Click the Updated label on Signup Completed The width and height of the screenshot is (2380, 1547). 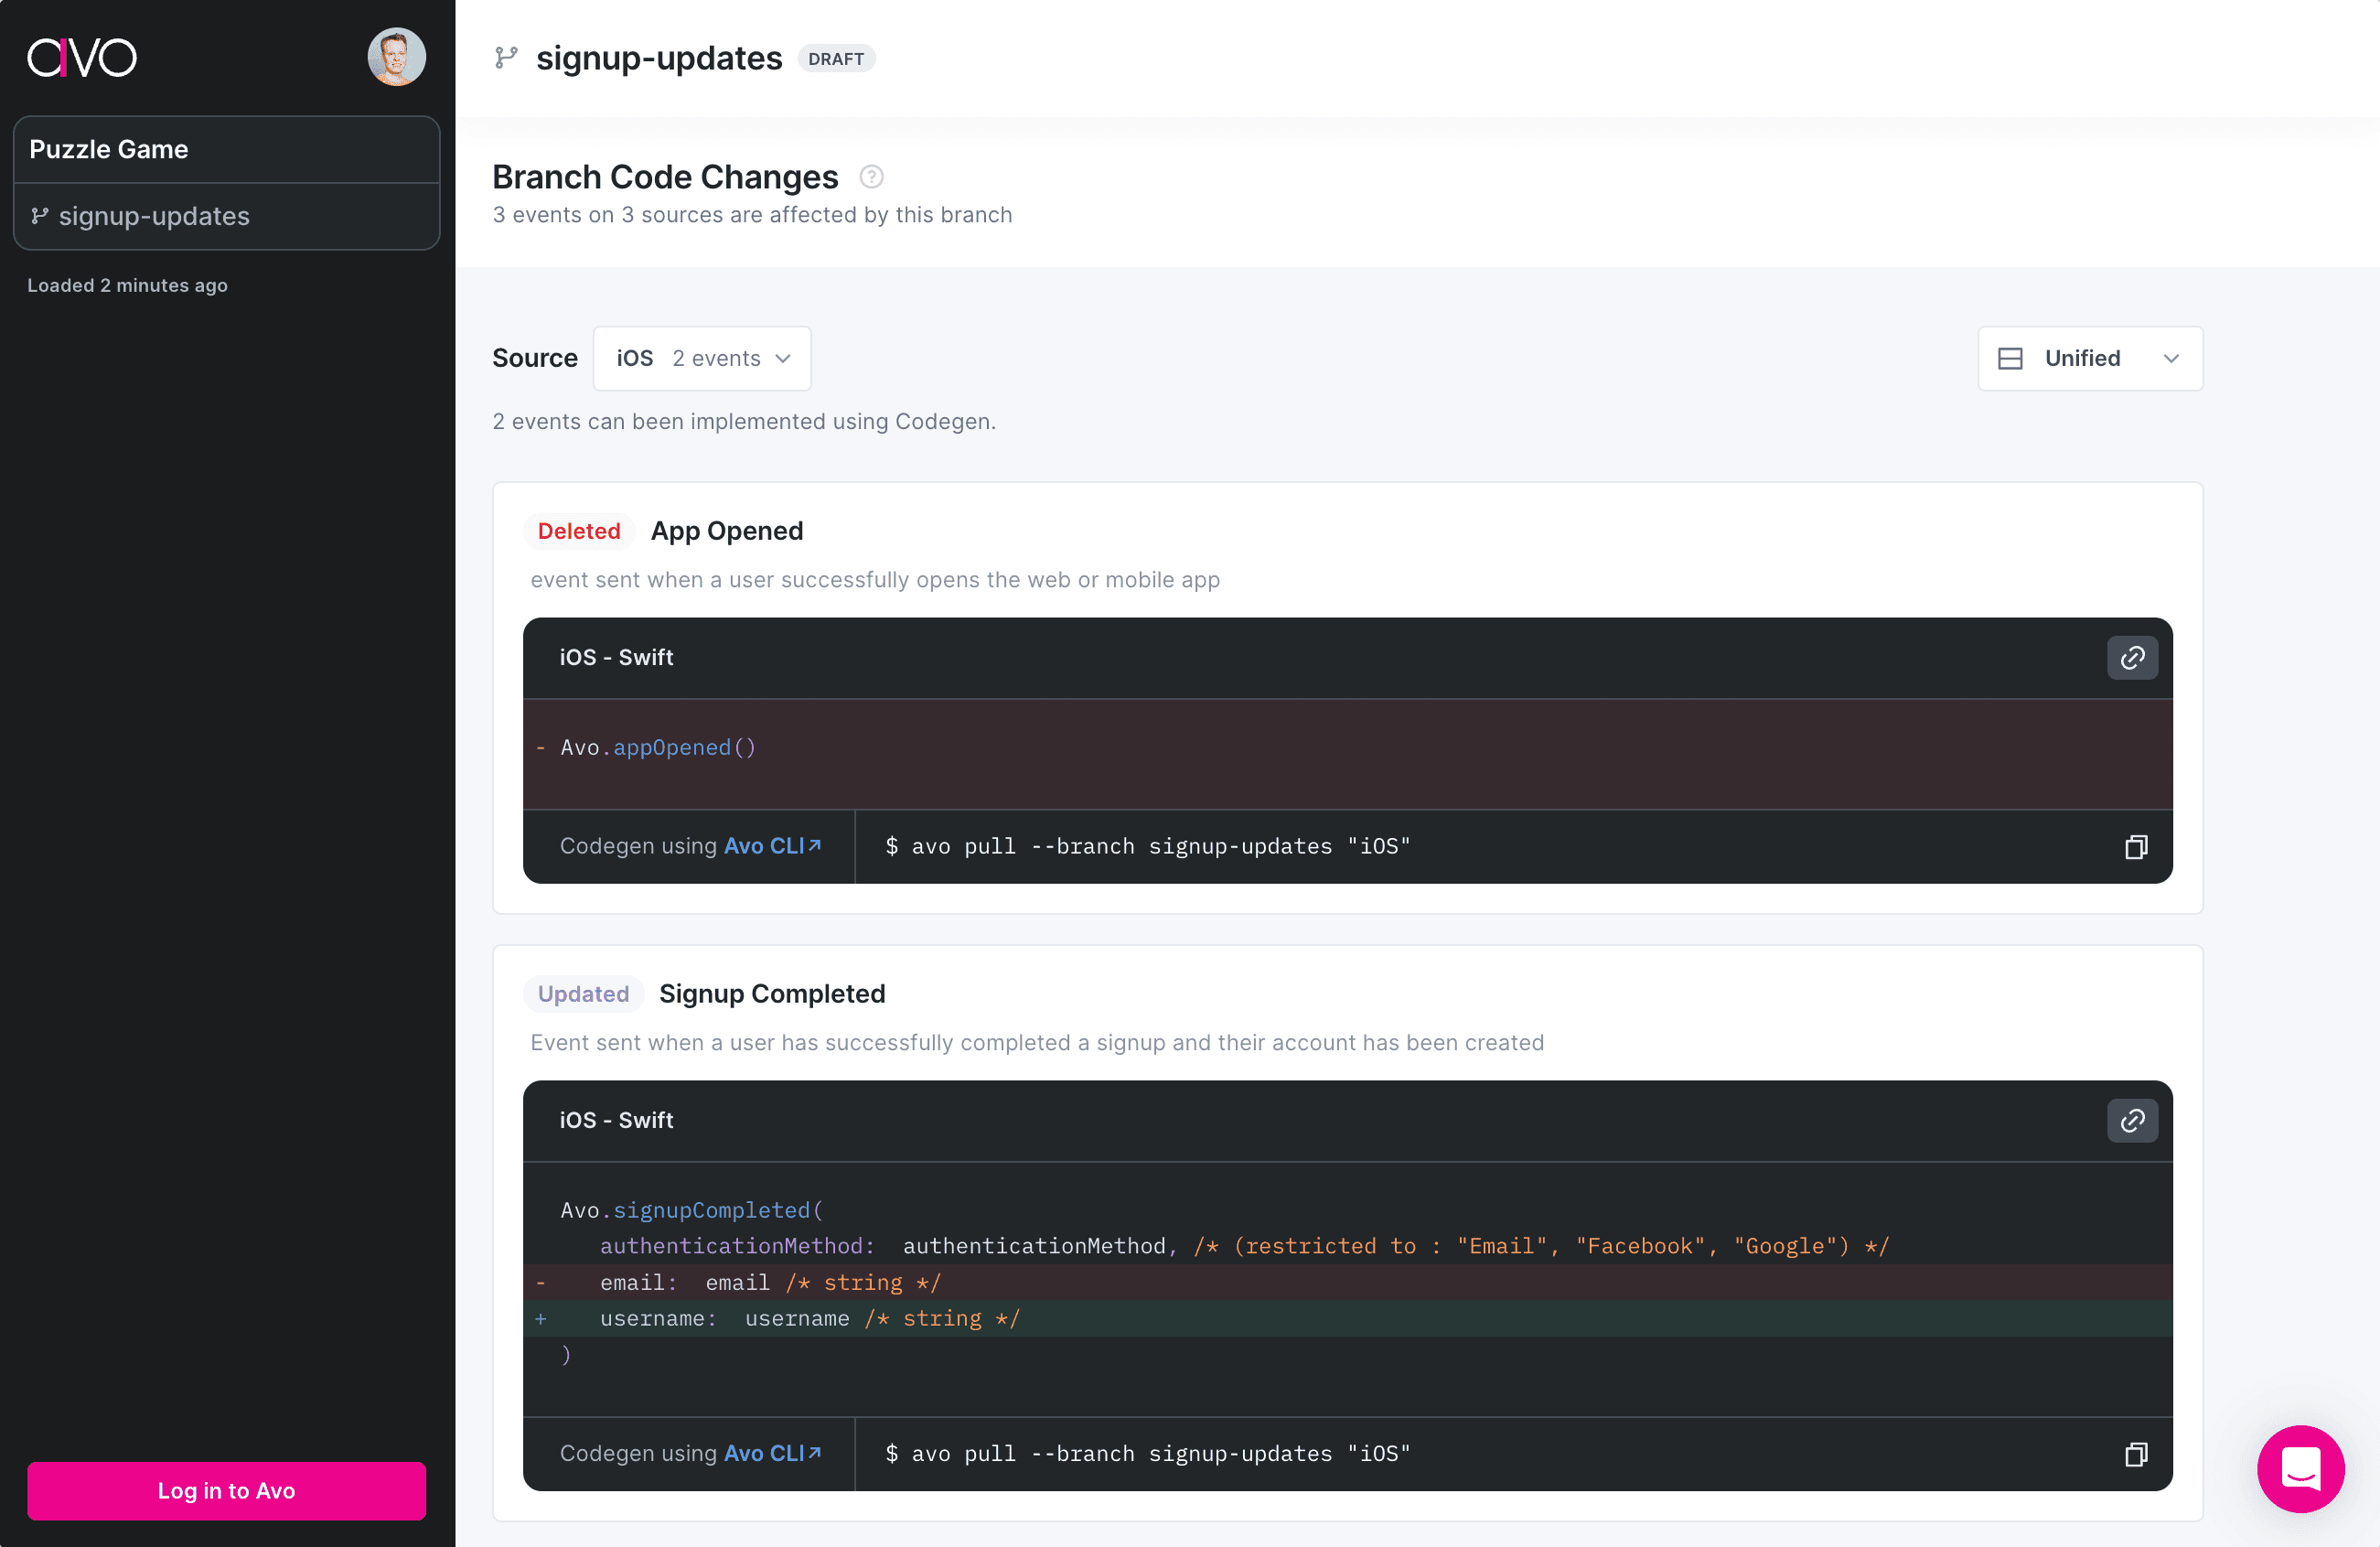tap(583, 993)
